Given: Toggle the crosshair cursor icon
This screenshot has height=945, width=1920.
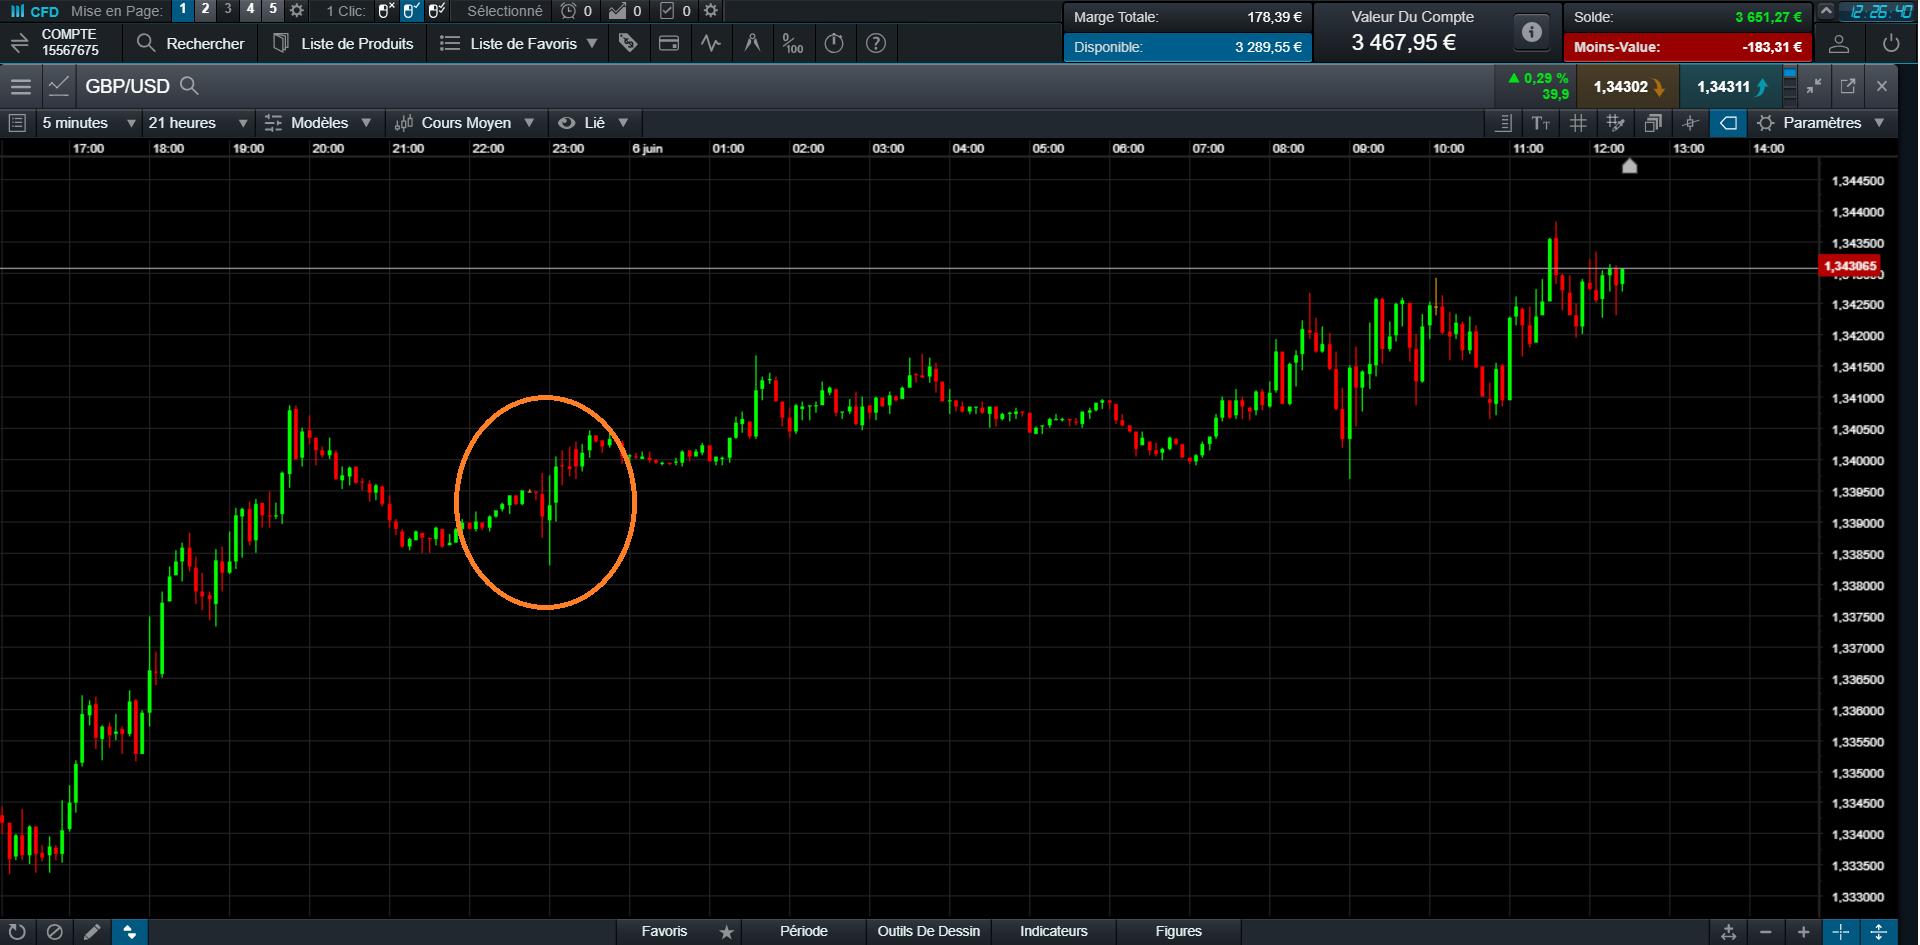Looking at the screenshot, I should tap(1690, 123).
